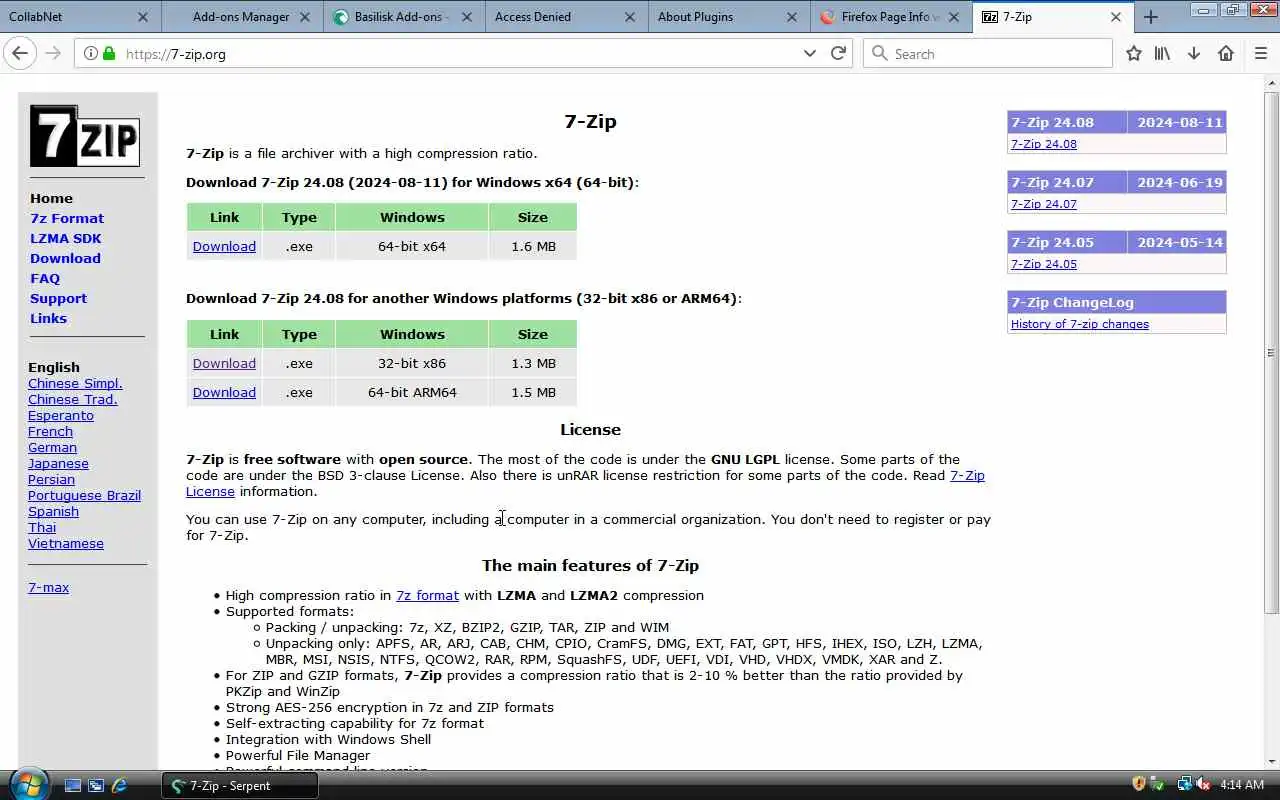Screen dimensions: 1280x800
Task: Open the Links sidebar link
Action: pos(48,318)
